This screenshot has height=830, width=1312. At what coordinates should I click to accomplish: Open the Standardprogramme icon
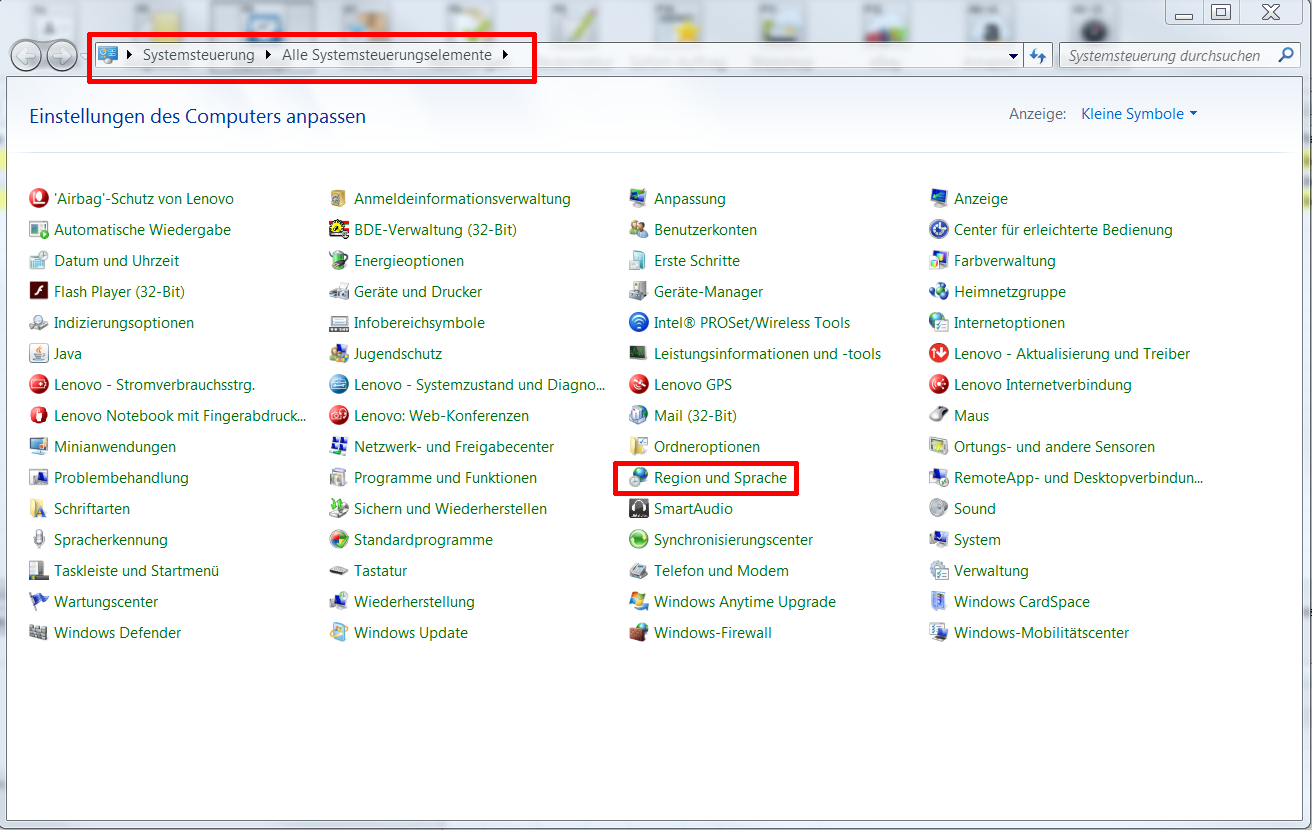point(338,539)
